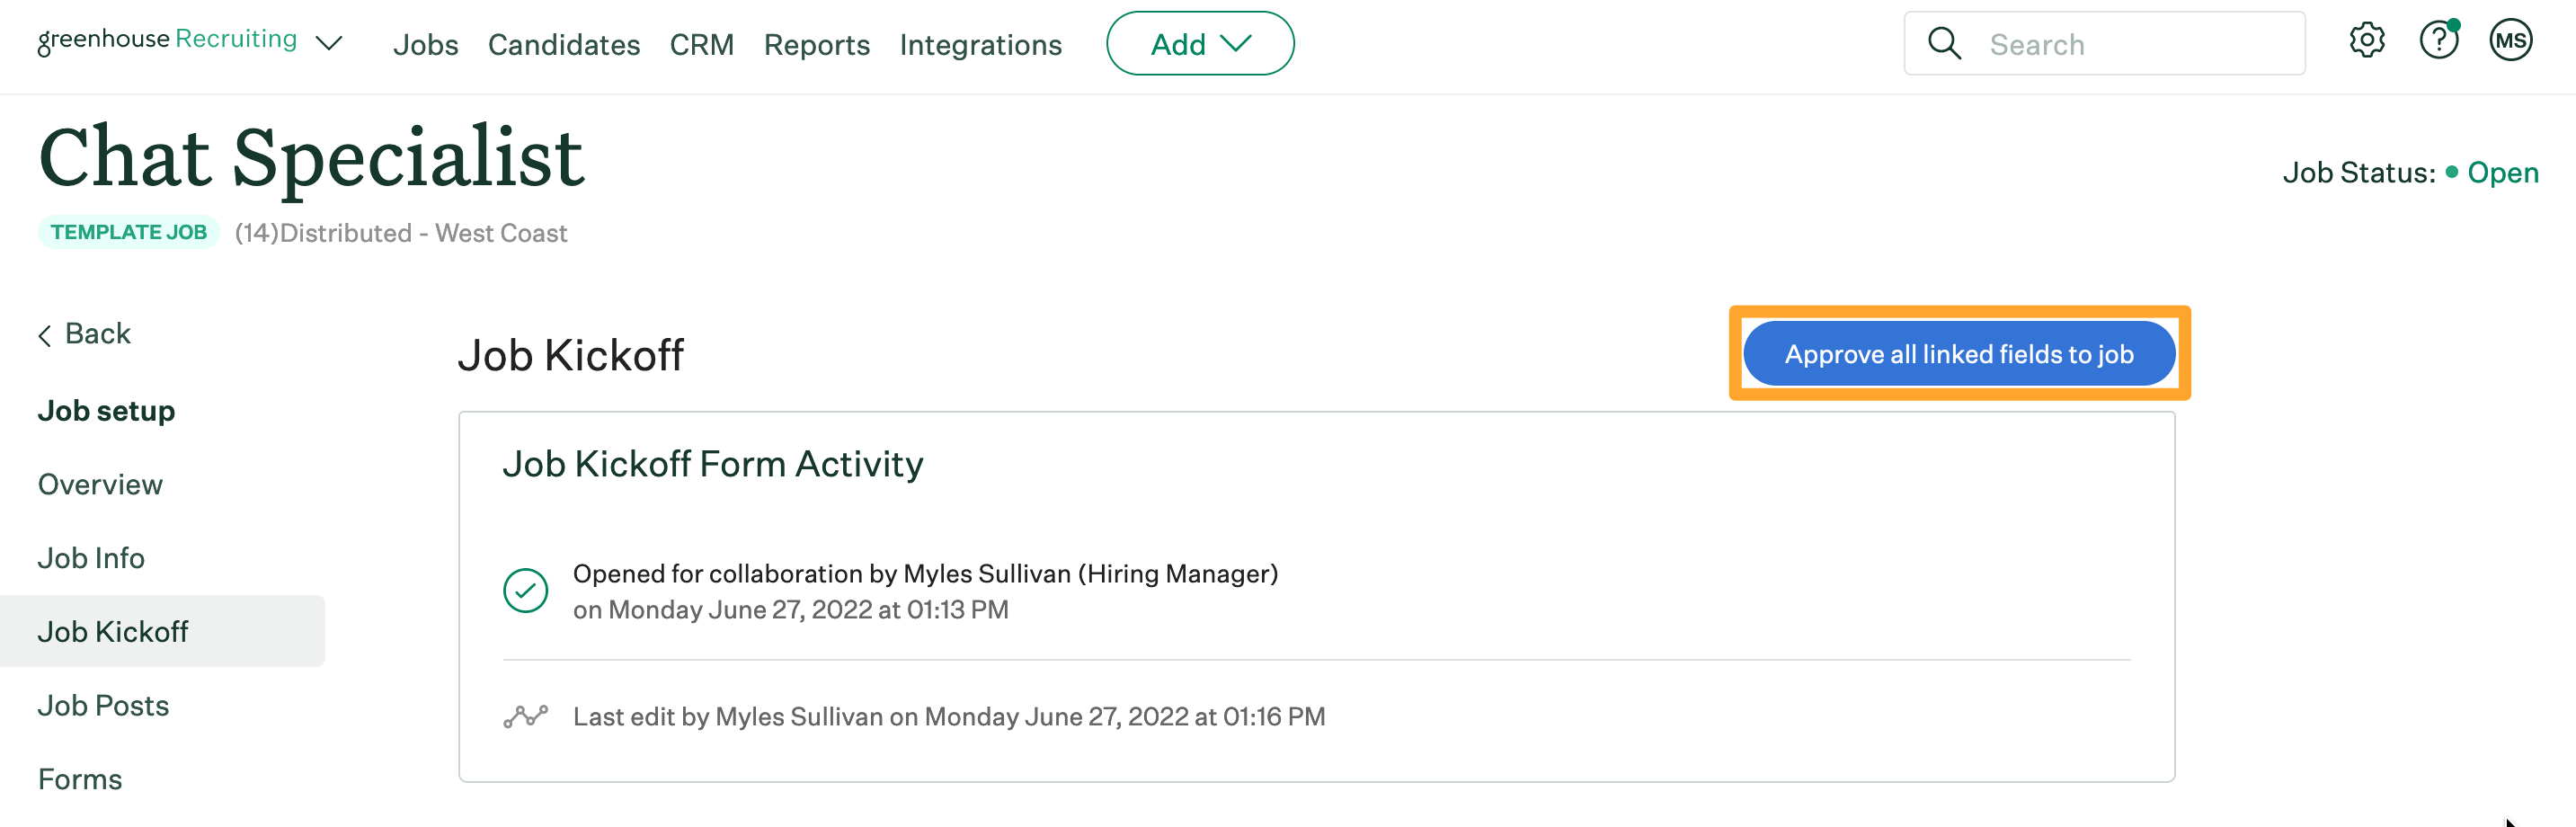
Task: Open the Job Status Open selector
Action: coord(2503,172)
